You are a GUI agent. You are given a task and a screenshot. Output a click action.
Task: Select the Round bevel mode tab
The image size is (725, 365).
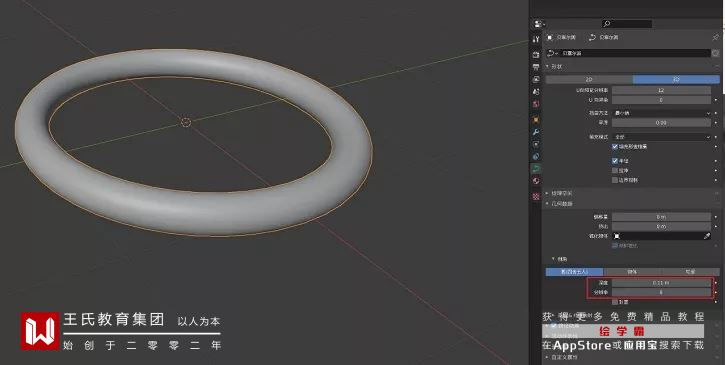[x=575, y=272]
